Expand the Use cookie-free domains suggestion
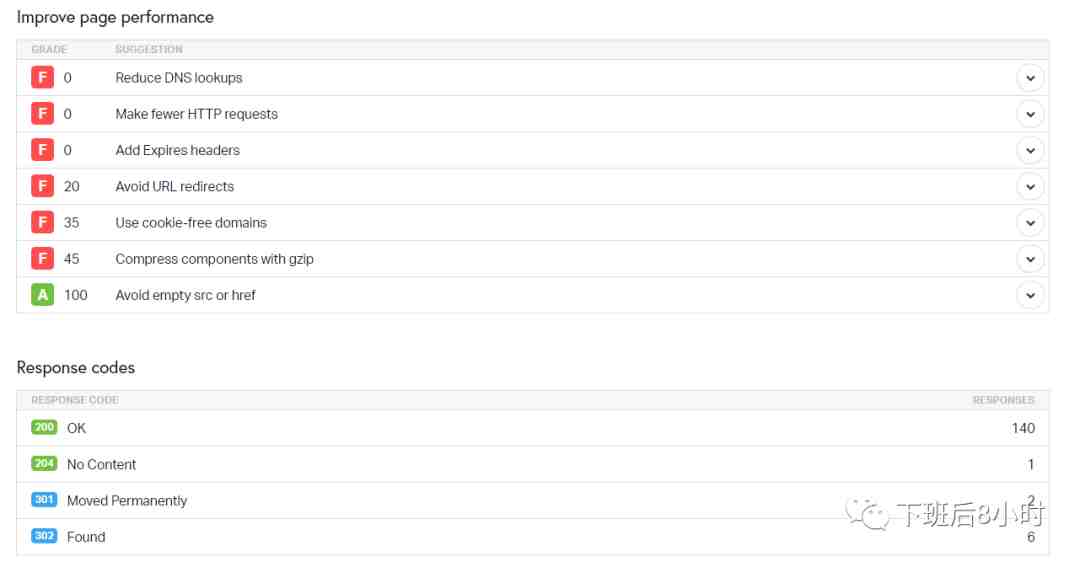1080x562 pixels. tap(1030, 222)
